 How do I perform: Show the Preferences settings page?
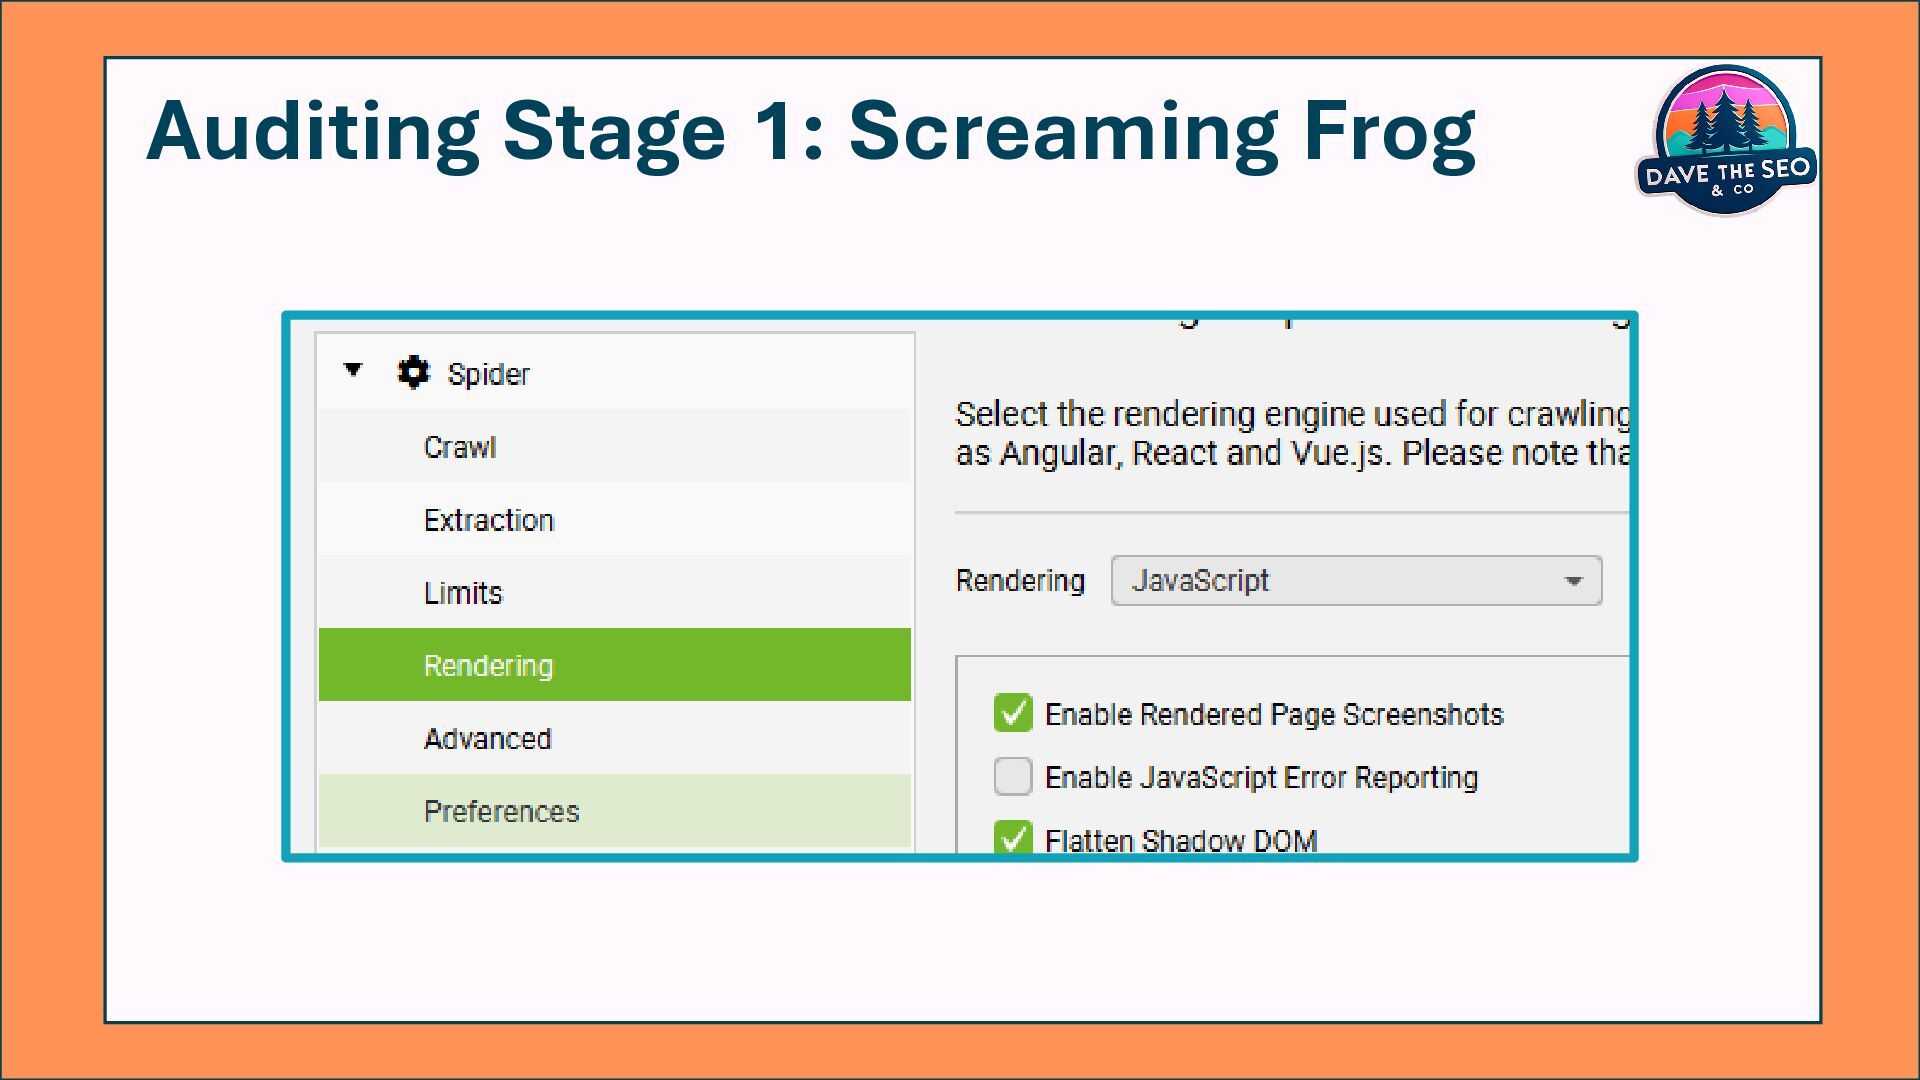[x=501, y=811]
